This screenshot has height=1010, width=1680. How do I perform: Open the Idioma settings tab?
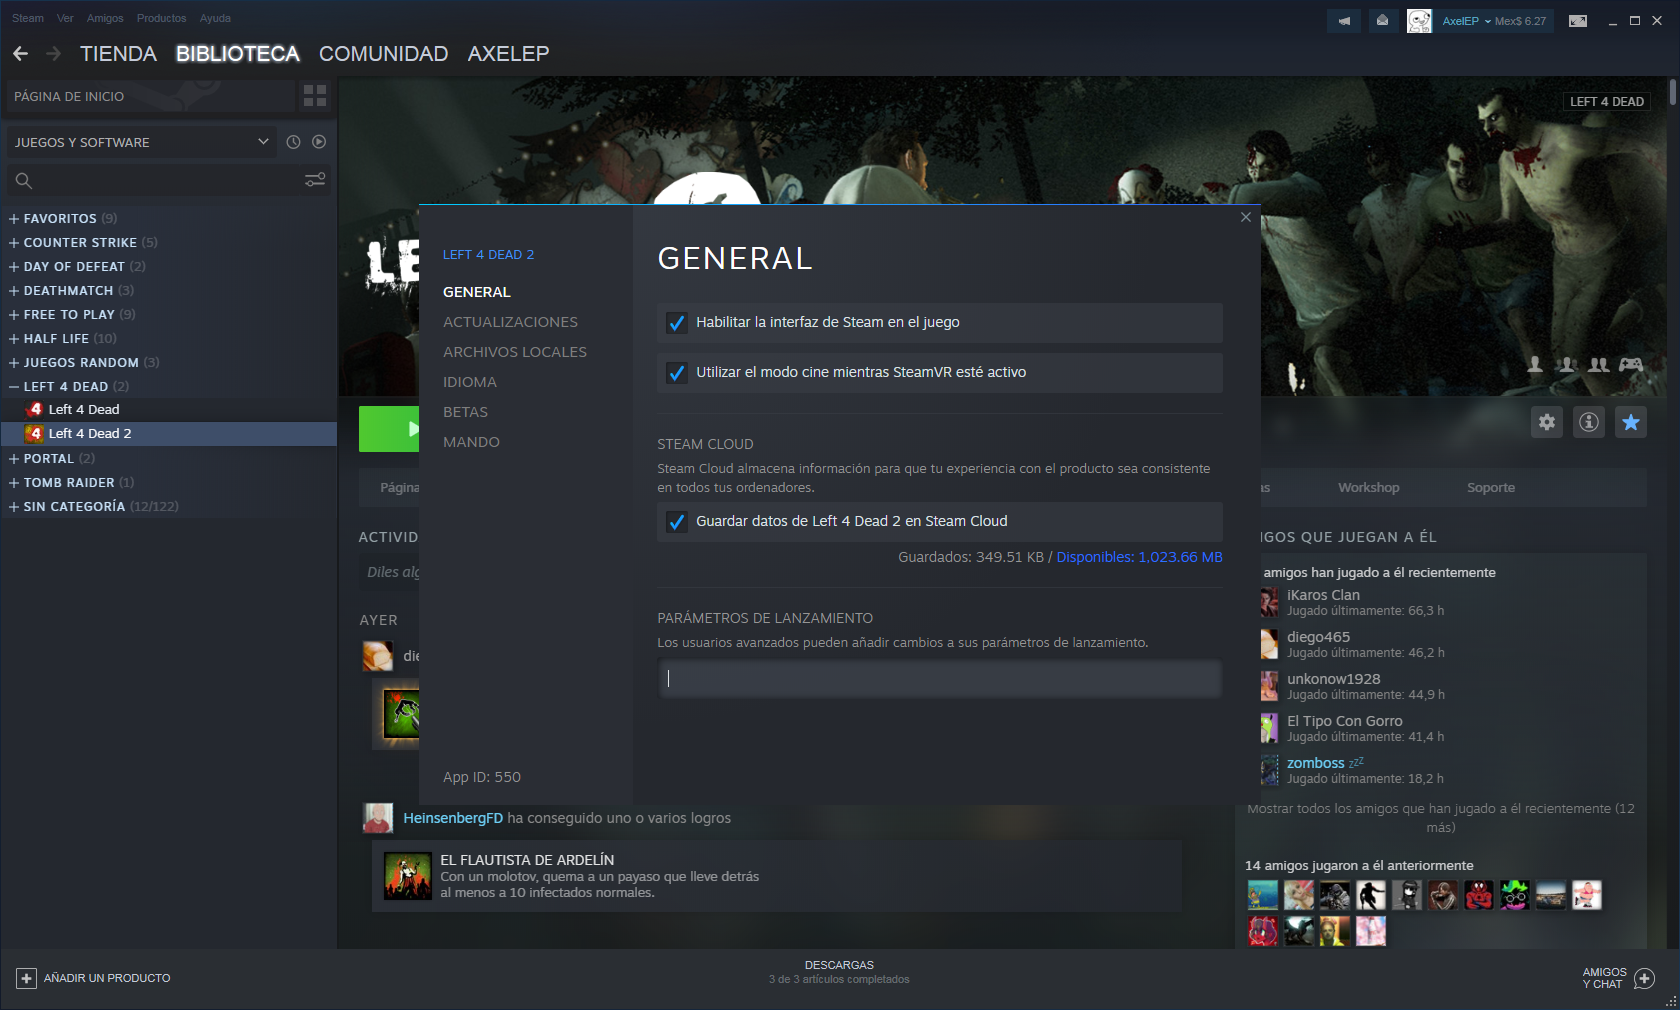point(470,382)
